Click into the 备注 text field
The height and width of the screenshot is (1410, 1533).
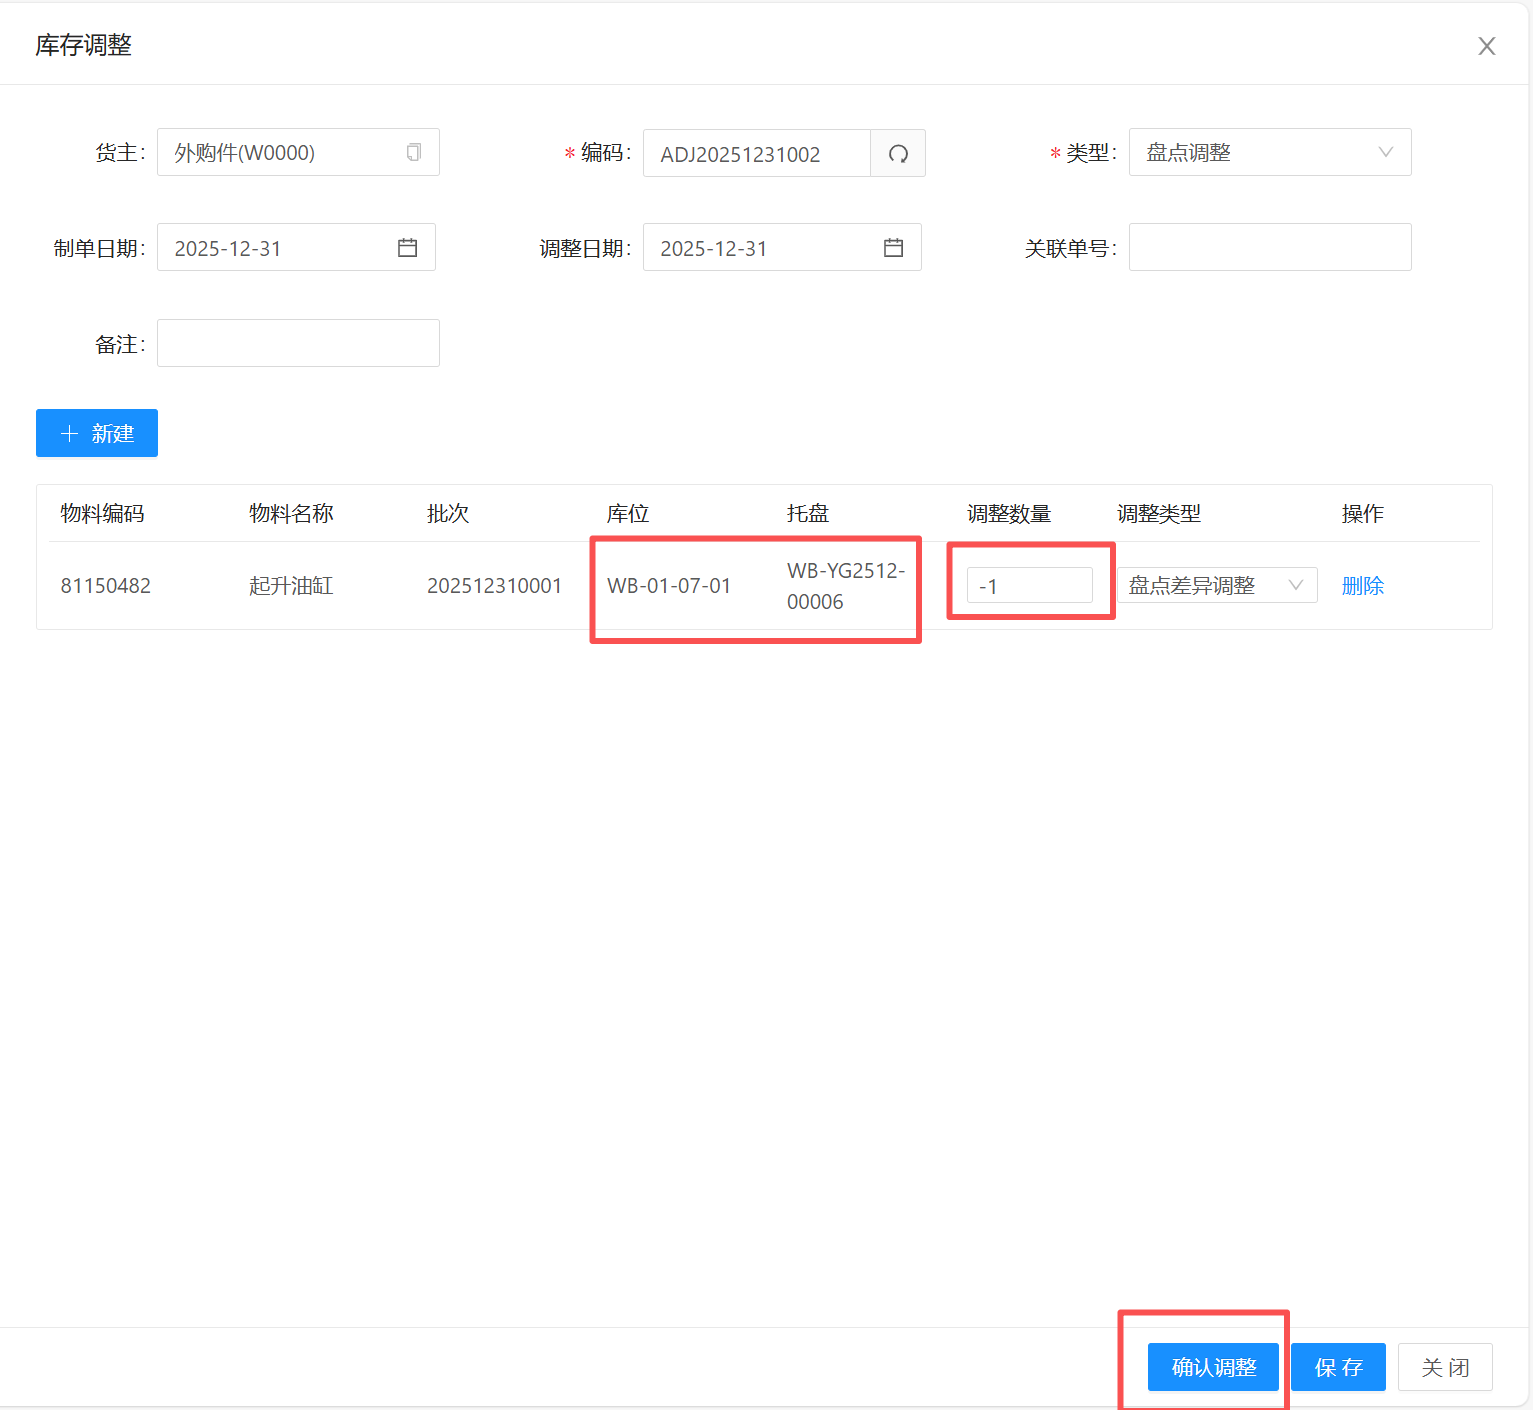(298, 344)
